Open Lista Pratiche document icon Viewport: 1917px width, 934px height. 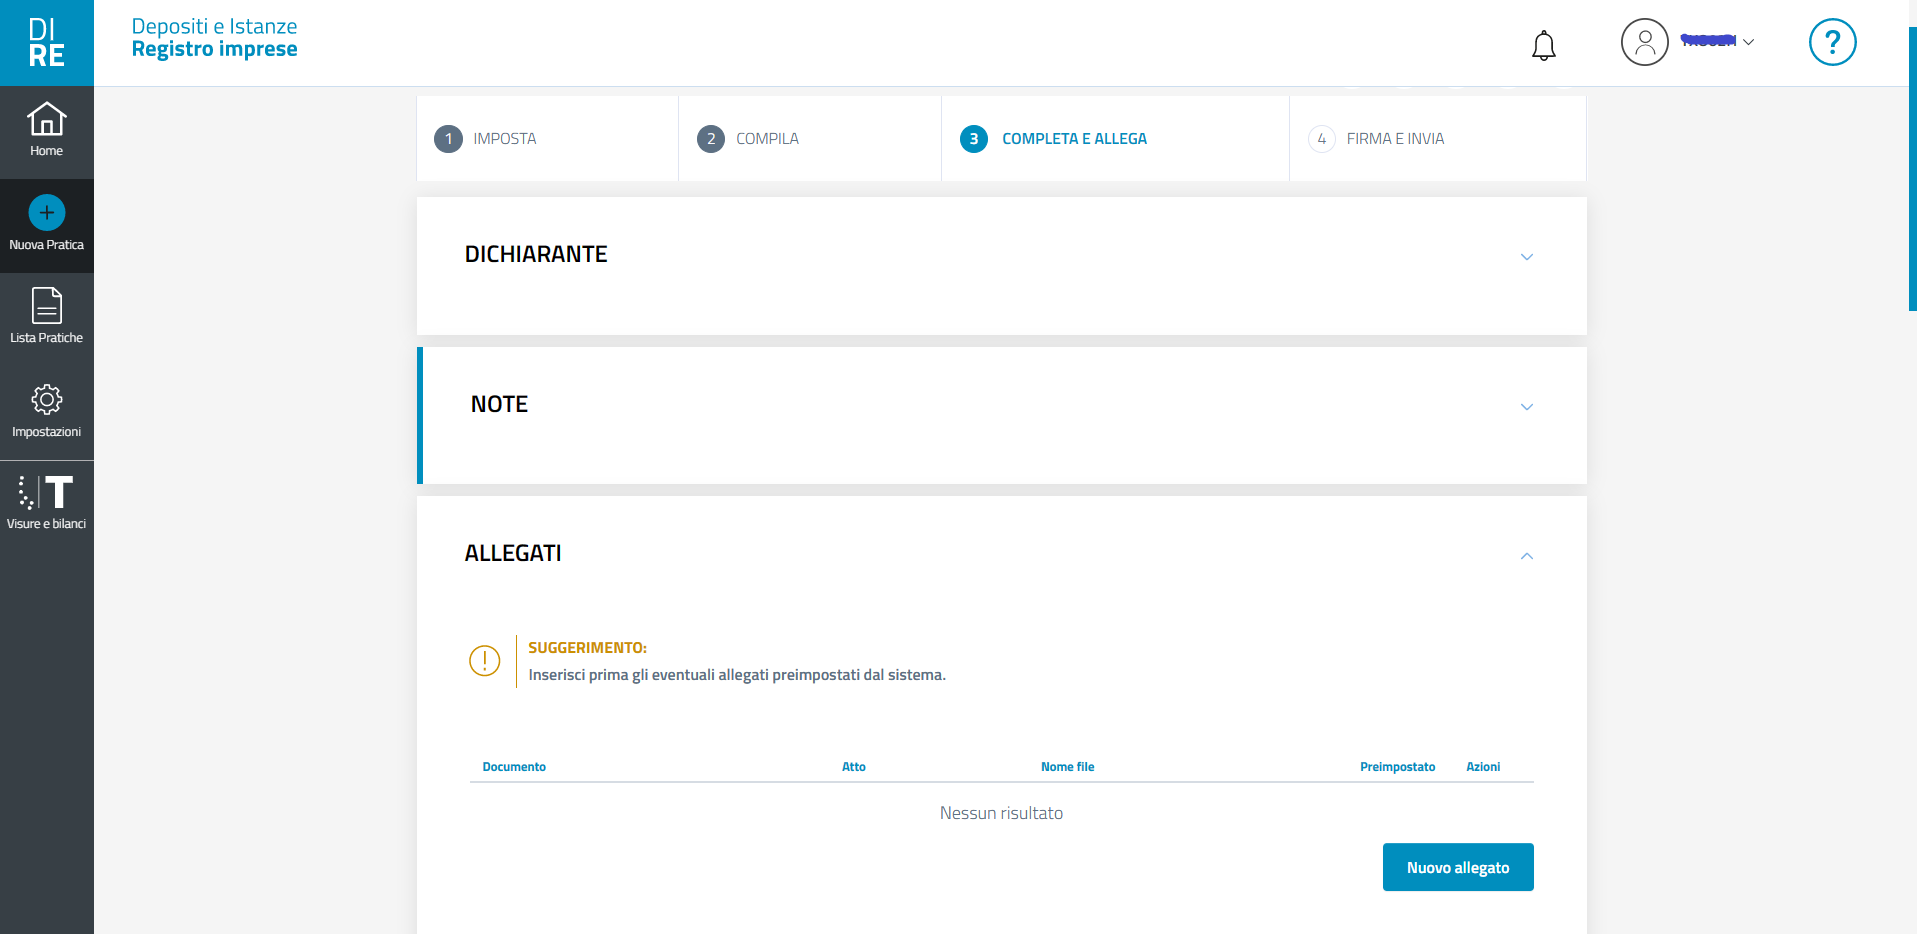[46, 306]
